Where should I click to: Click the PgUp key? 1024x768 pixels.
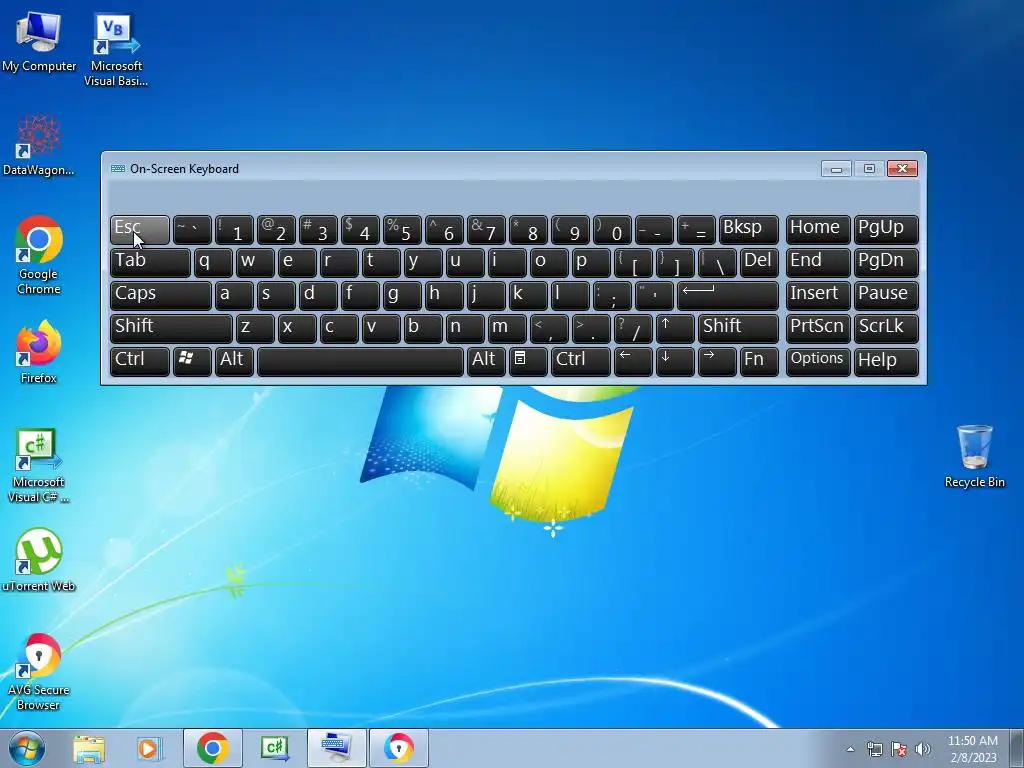[x=886, y=230]
